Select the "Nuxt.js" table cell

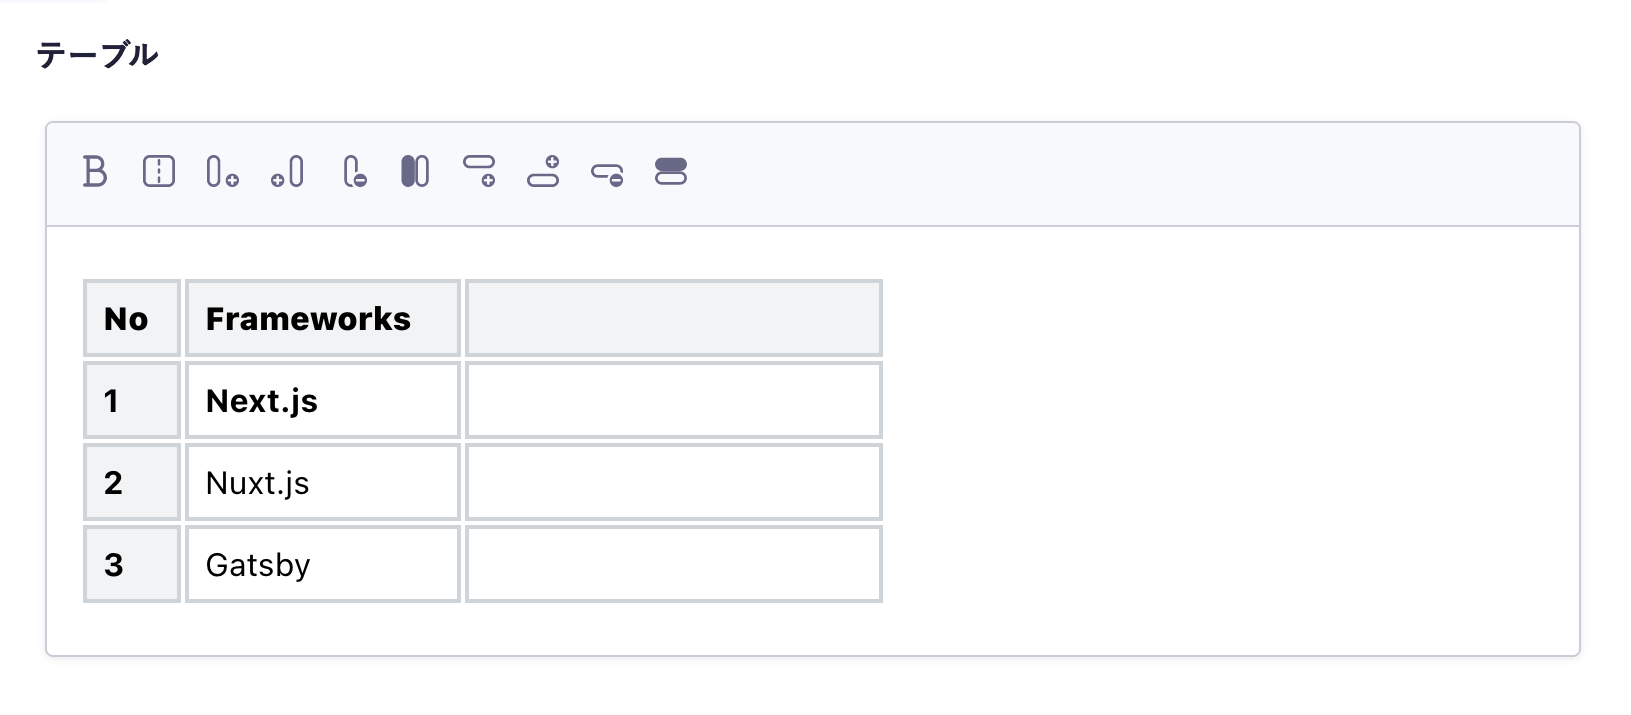click(322, 483)
